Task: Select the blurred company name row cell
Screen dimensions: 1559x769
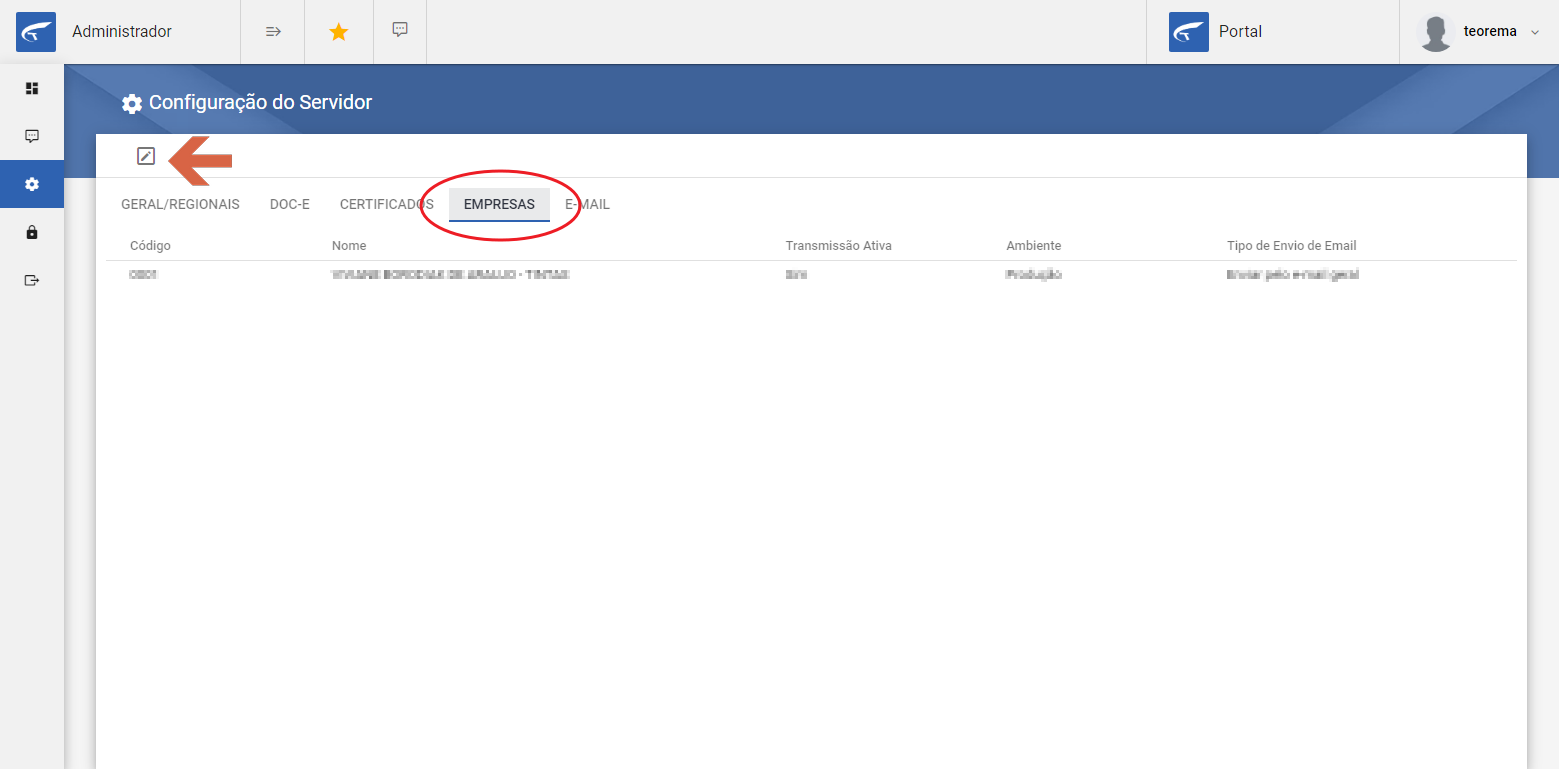Action: [x=450, y=274]
